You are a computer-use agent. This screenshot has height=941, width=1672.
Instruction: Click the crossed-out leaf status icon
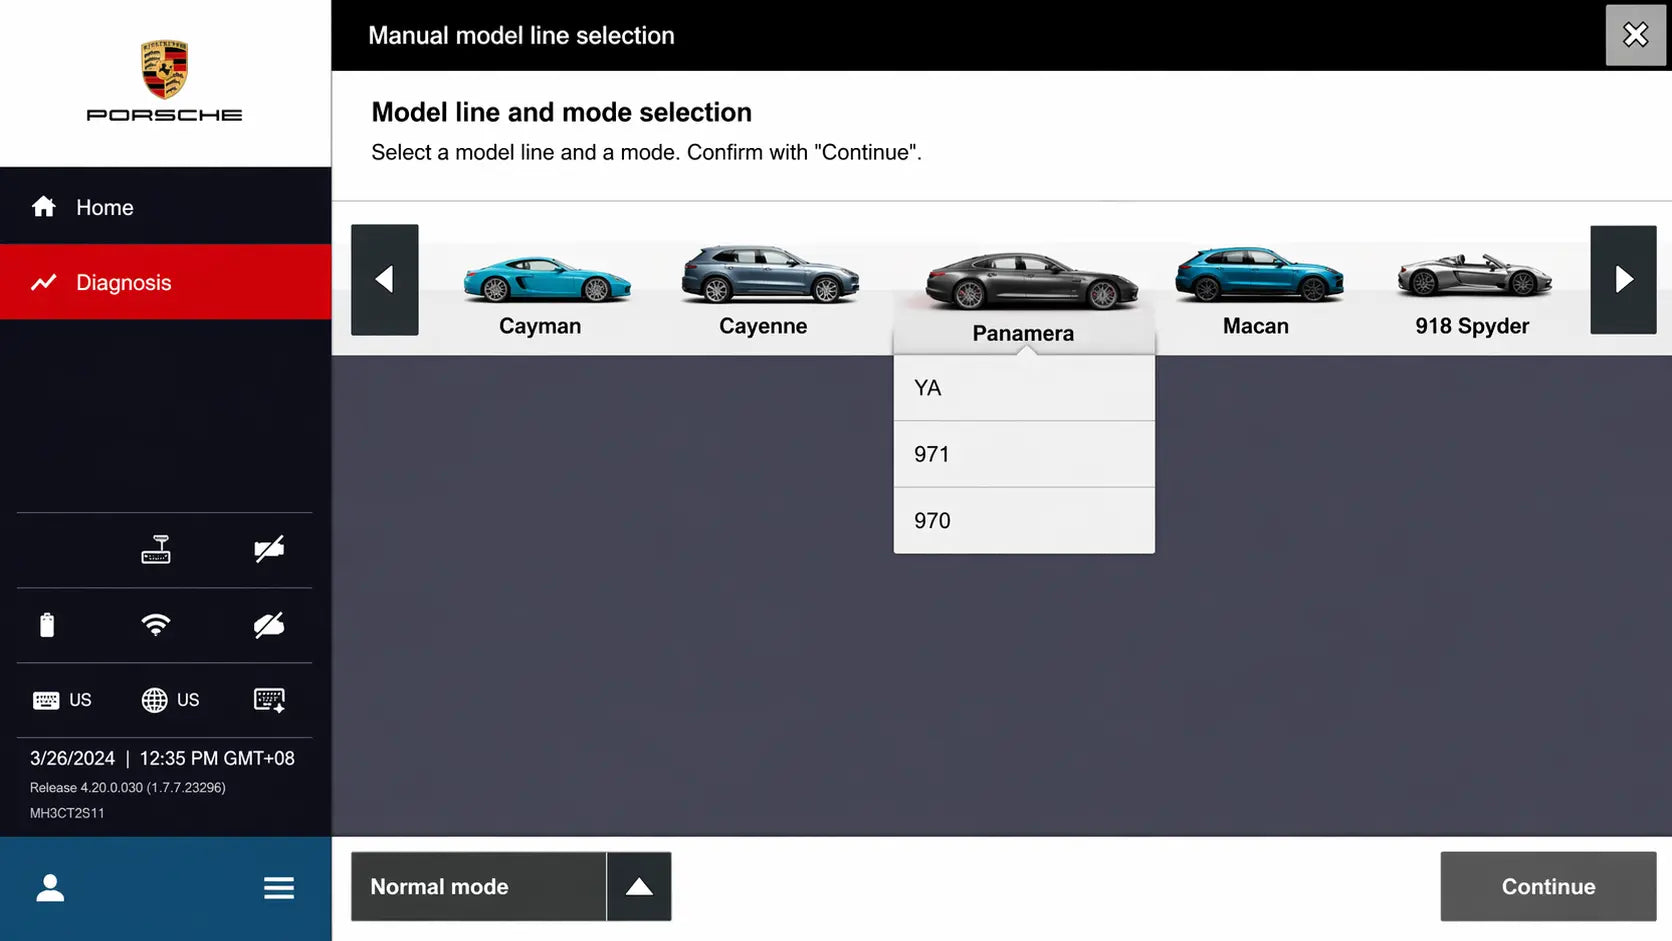tap(269, 625)
